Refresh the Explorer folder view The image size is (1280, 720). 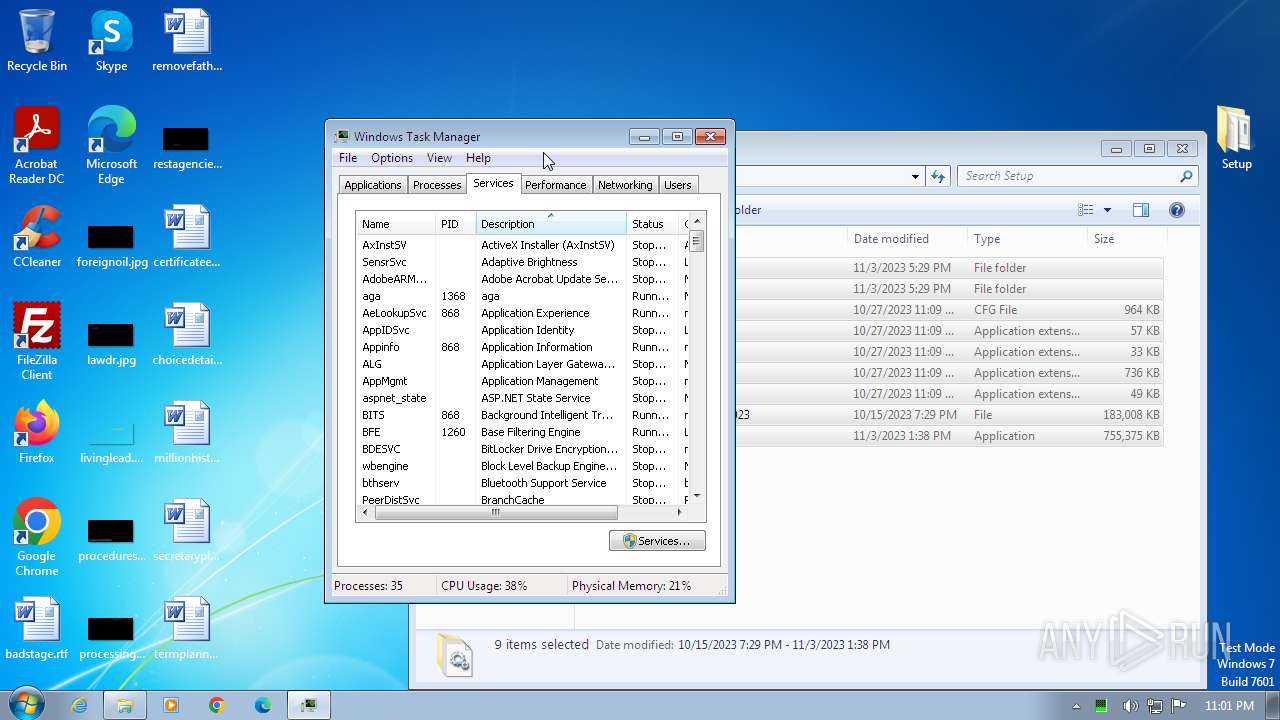(x=937, y=177)
